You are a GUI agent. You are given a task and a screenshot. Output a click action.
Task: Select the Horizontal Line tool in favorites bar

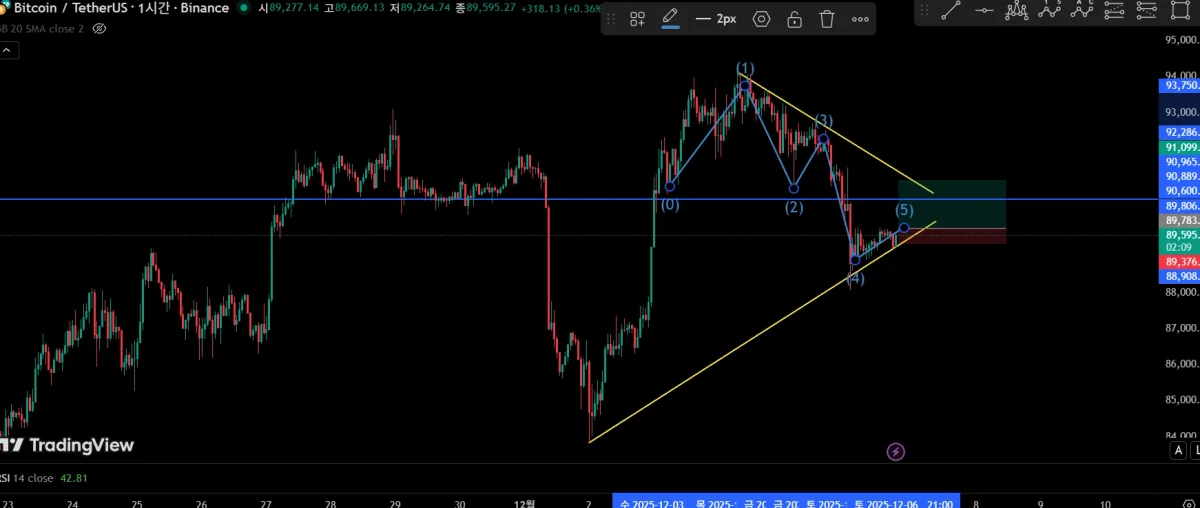985,11
